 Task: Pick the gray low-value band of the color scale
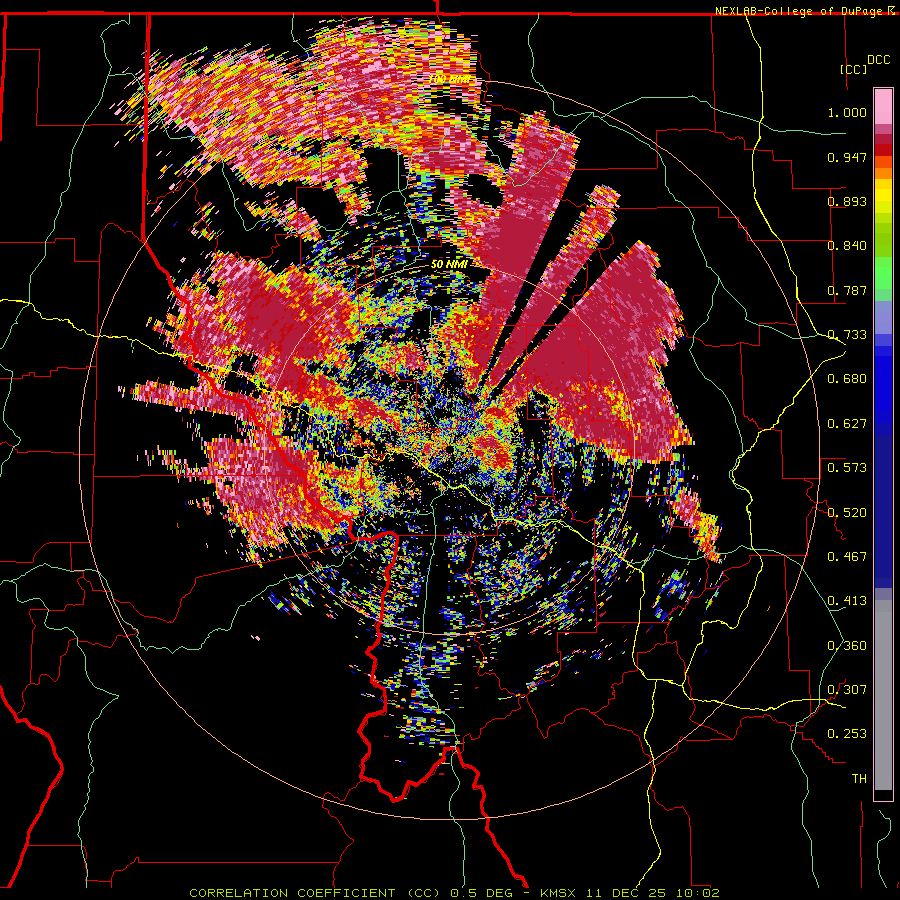pyautogui.click(x=883, y=695)
